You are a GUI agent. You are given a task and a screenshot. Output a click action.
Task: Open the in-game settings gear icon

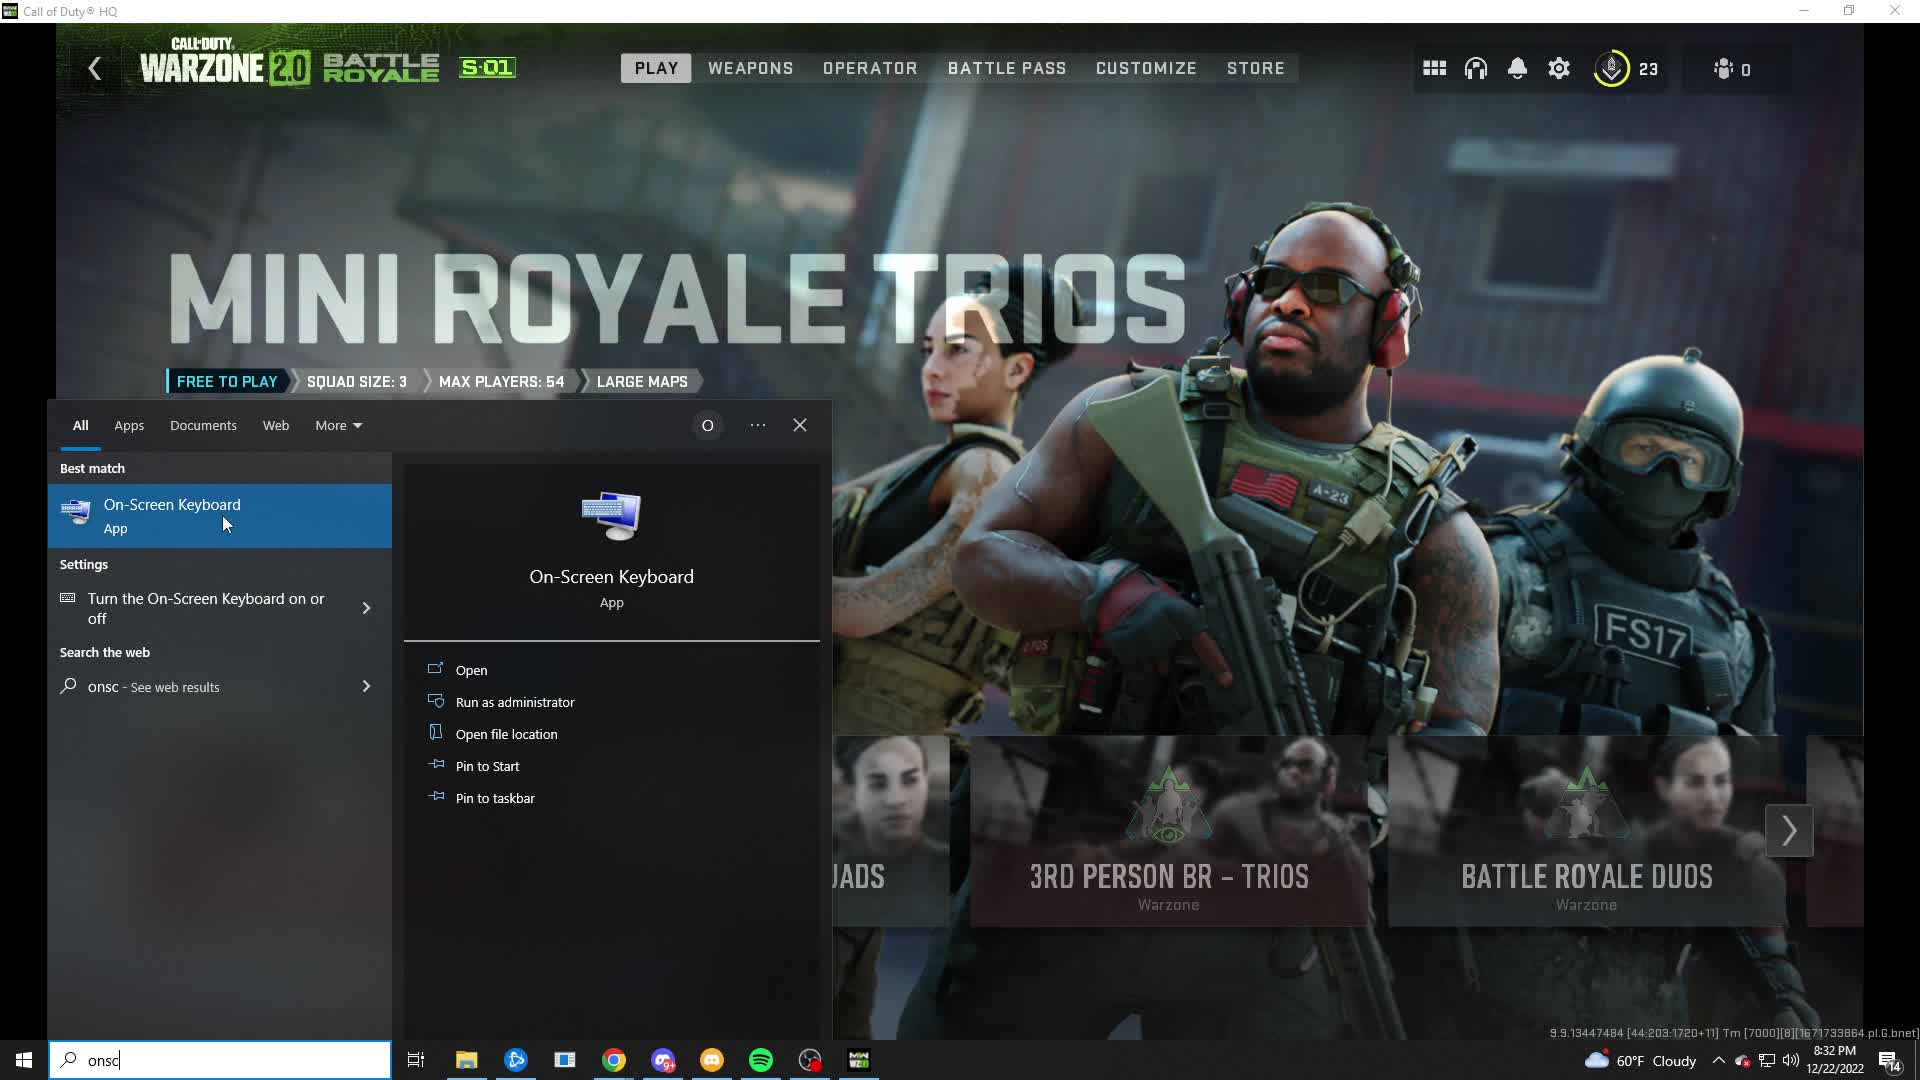(x=1559, y=68)
